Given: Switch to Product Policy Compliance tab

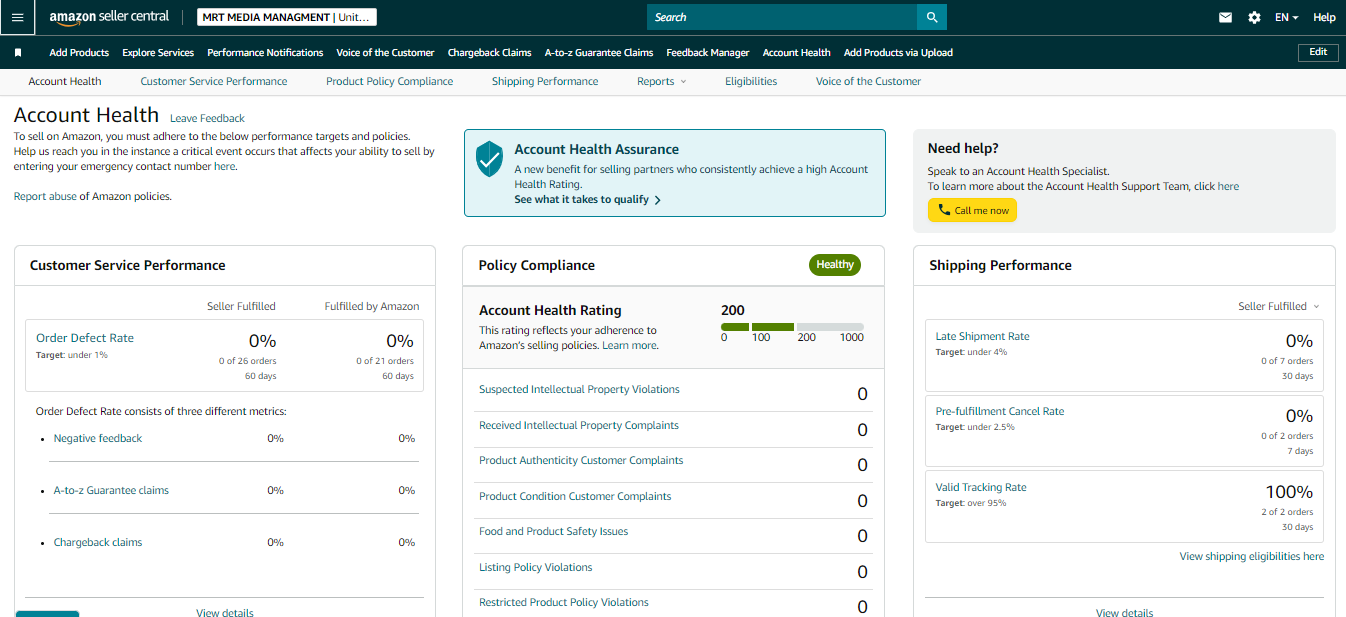Looking at the screenshot, I should [x=390, y=81].
